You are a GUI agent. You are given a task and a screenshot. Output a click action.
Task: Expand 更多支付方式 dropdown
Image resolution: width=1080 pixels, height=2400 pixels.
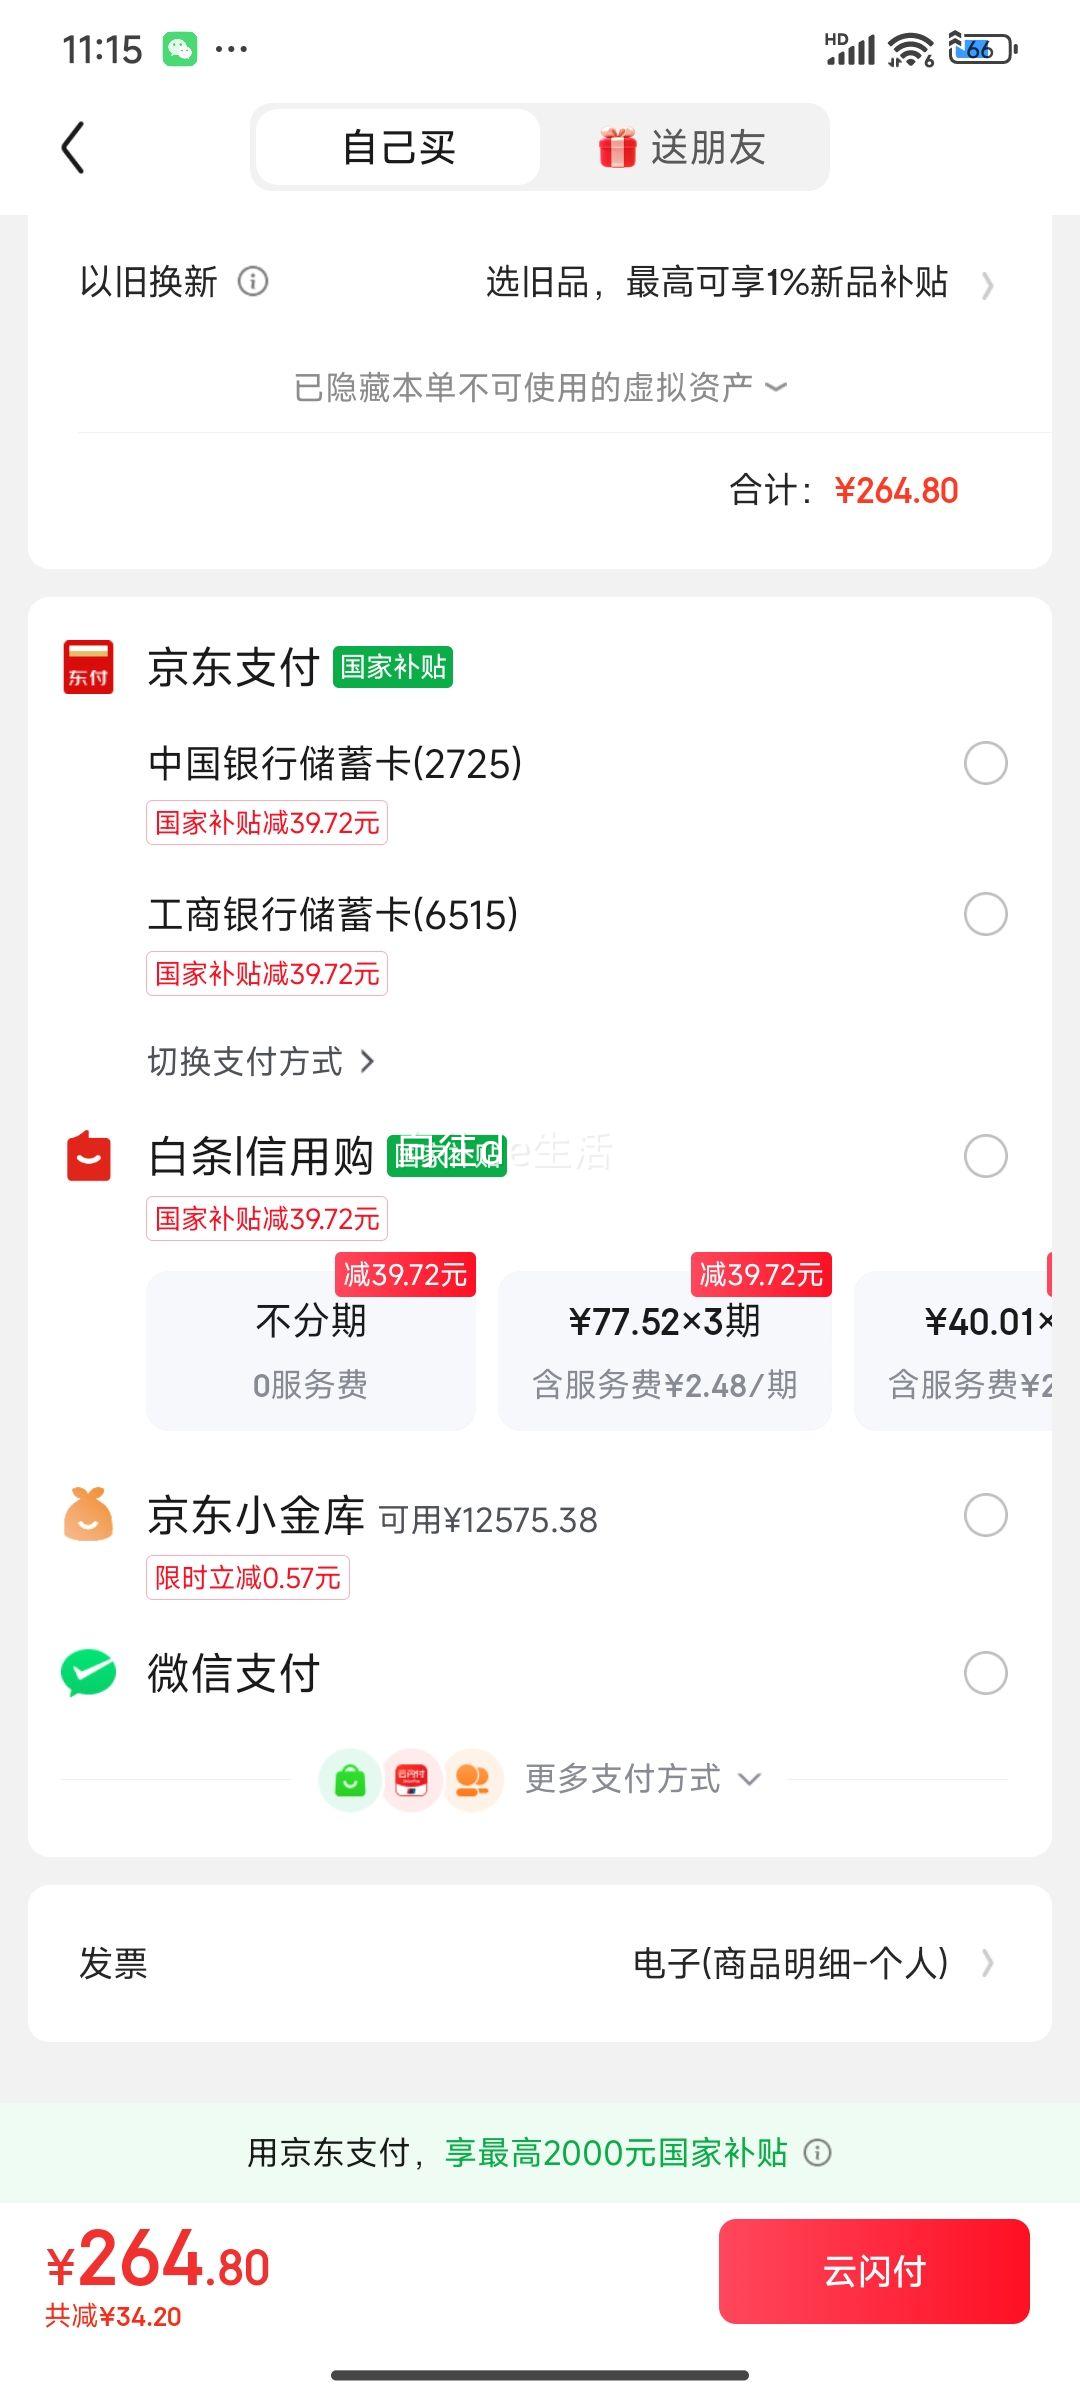click(643, 1779)
